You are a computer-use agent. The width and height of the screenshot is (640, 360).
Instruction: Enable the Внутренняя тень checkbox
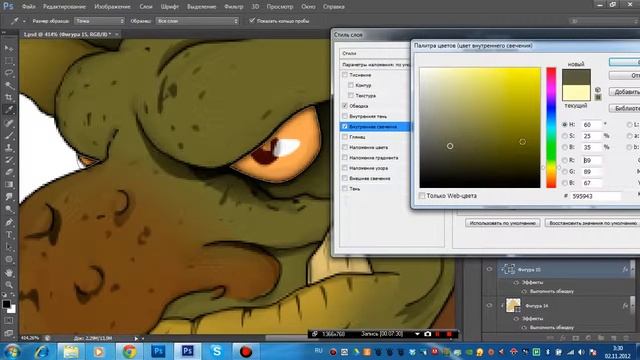coord(345,116)
